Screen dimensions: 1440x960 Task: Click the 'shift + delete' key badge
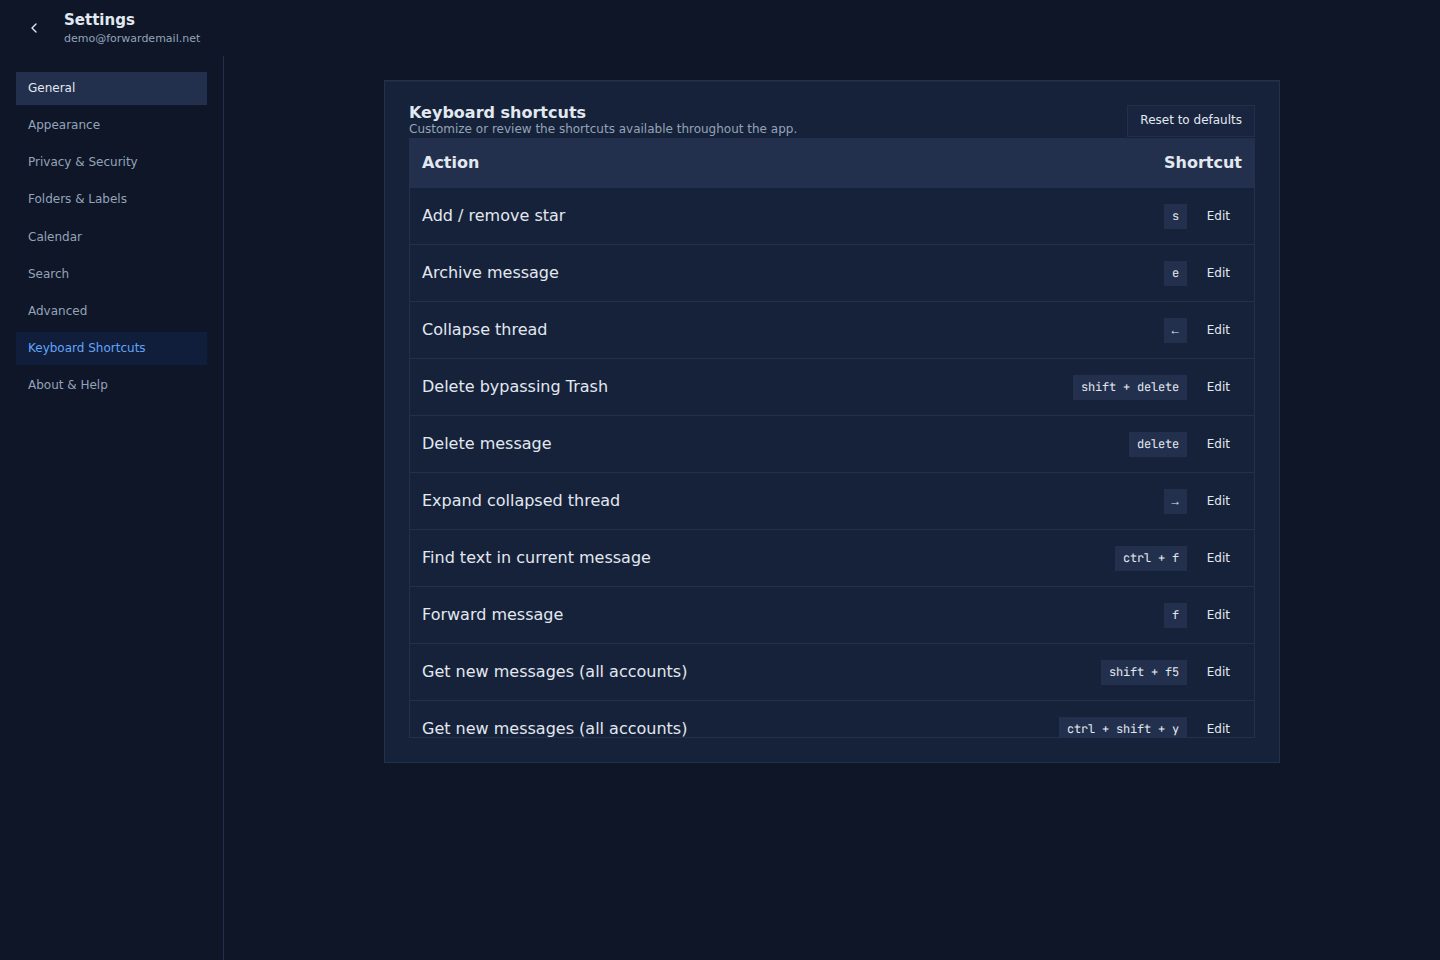(x=1130, y=387)
